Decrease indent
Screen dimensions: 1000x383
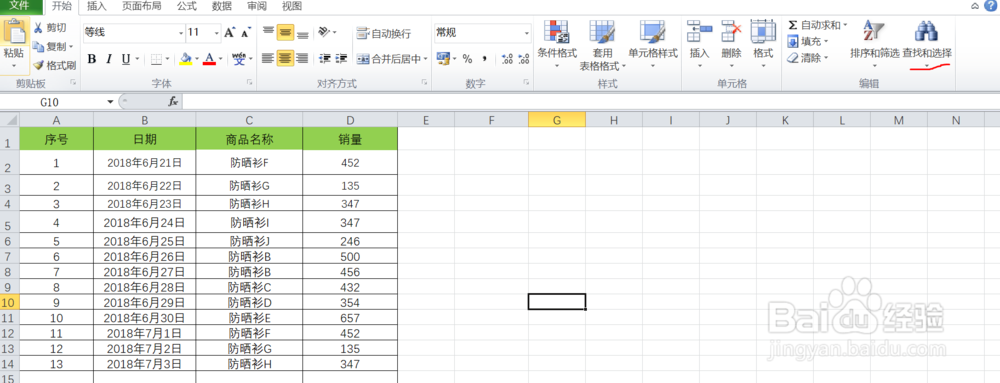click(325, 59)
